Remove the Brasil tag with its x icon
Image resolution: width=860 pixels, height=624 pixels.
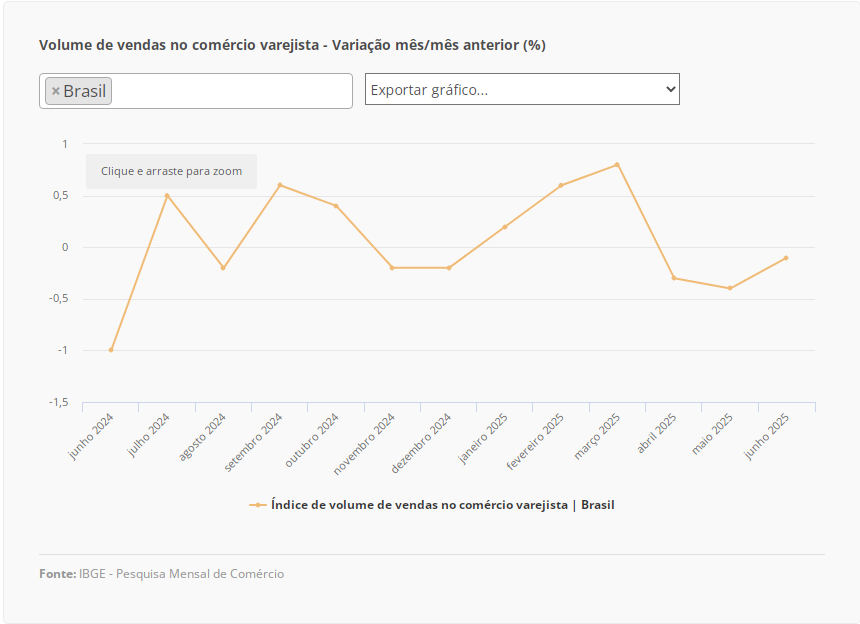56,91
